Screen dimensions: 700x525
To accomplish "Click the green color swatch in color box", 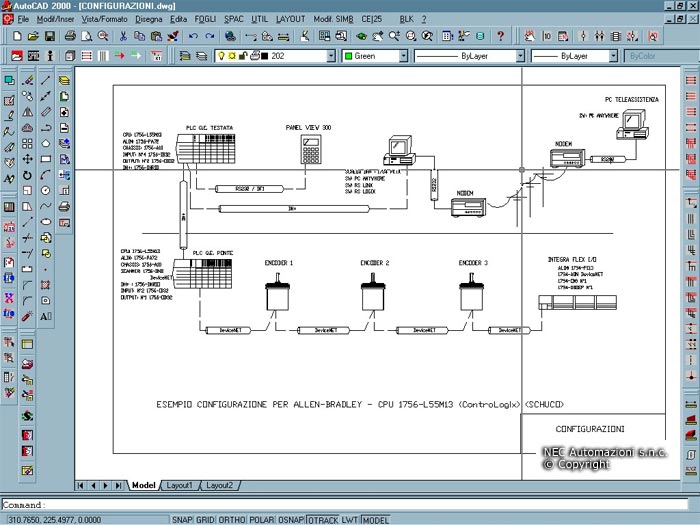I will [x=349, y=56].
